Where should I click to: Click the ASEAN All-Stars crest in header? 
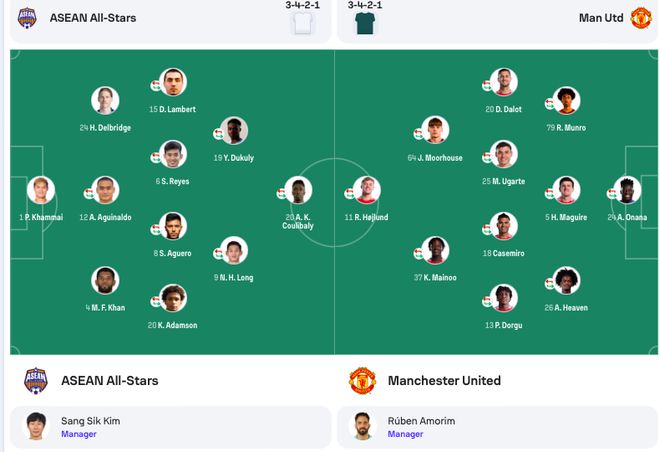(x=28, y=17)
